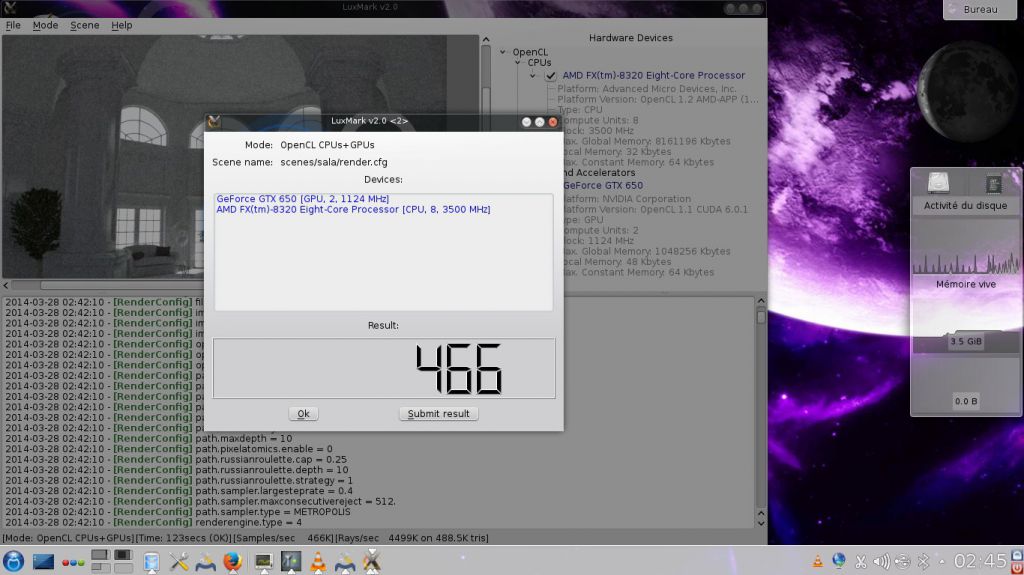Viewport: 1024px width, 575px height.
Task: Open the Help menu
Action: (x=121, y=25)
